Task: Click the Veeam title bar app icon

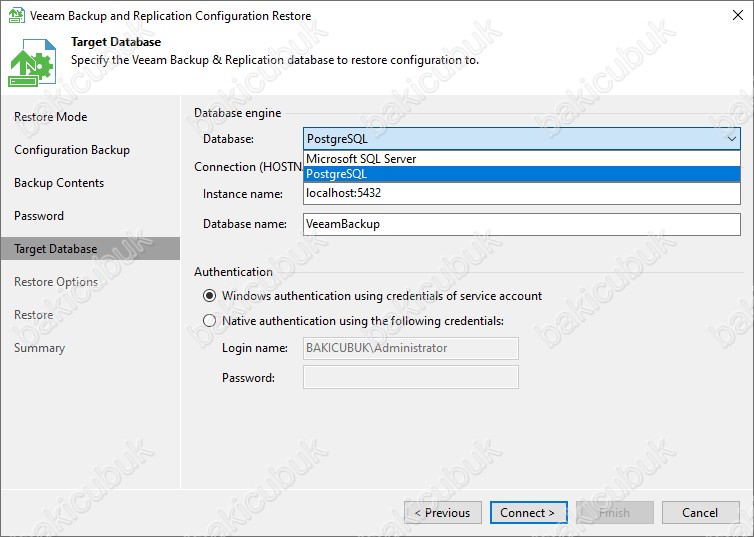Action: [x=17, y=15]
